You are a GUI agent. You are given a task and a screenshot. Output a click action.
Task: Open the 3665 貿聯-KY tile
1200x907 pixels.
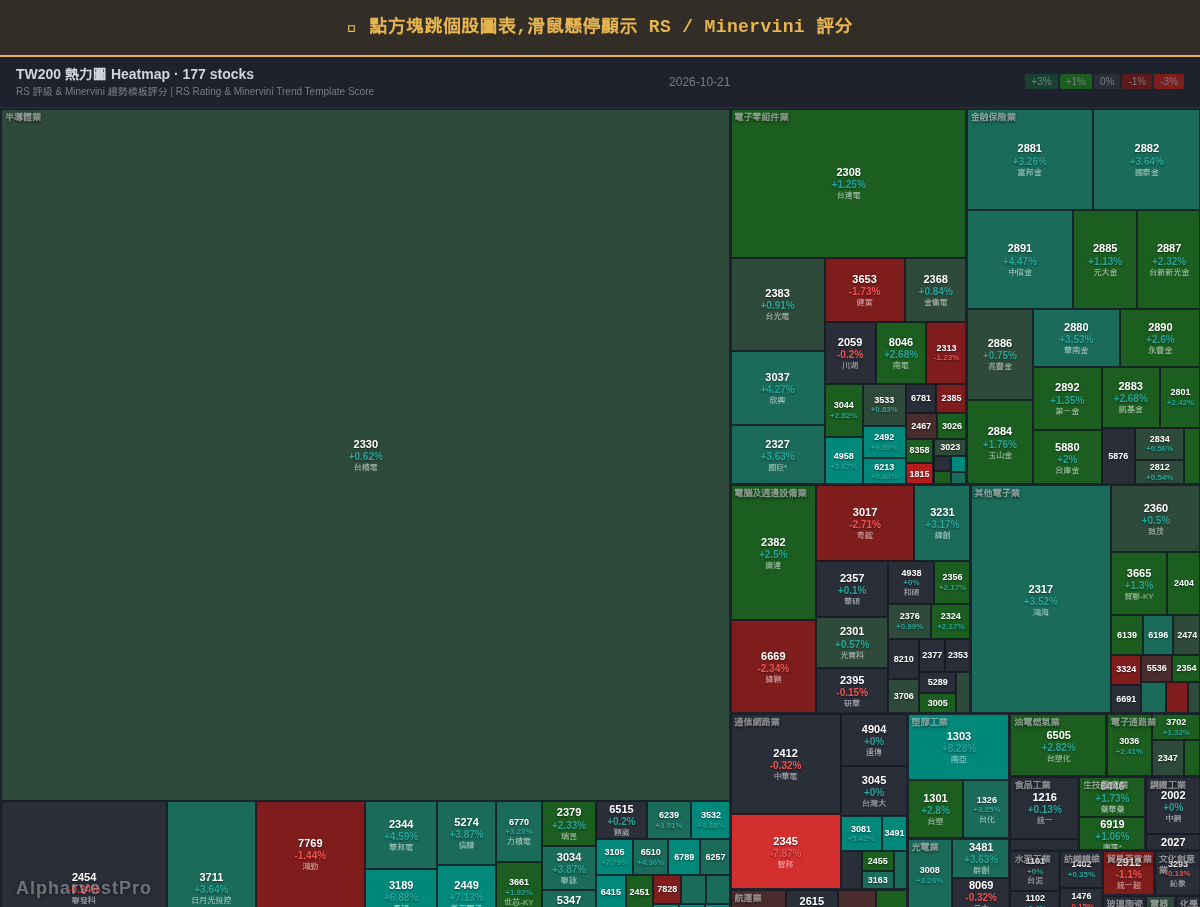coord(1138,583)
